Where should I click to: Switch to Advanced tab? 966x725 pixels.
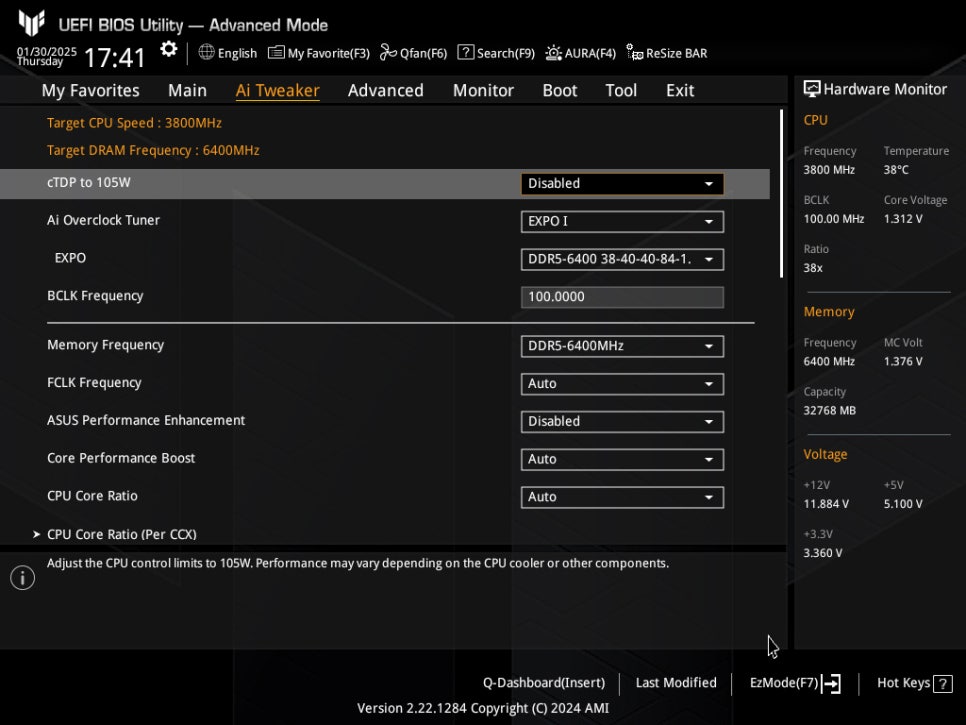pos(386,91)
